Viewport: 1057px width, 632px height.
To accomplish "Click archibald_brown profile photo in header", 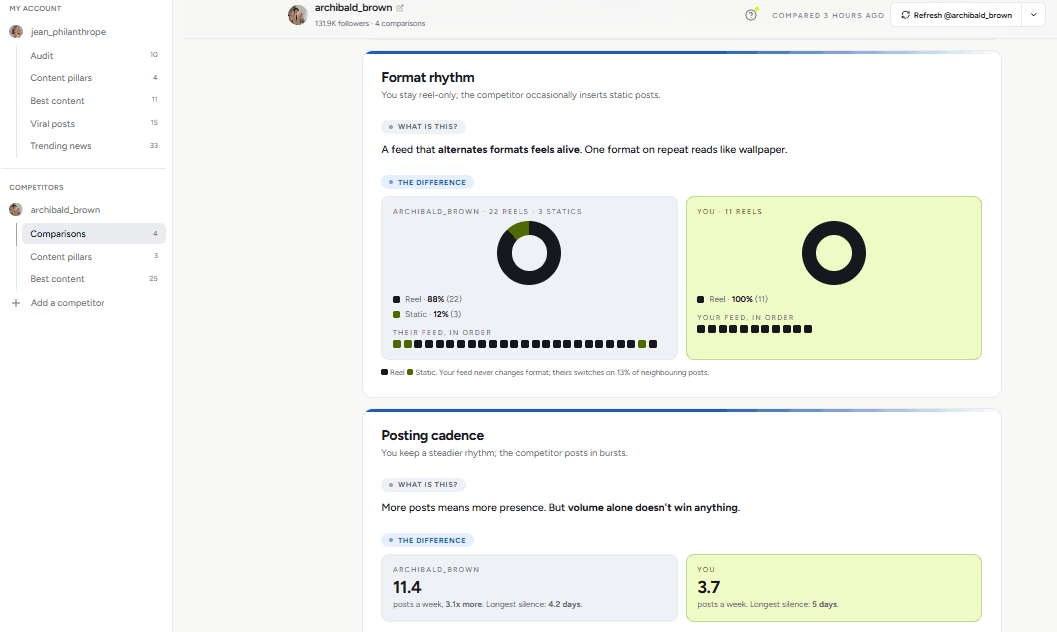I will [x=298, y=15].
